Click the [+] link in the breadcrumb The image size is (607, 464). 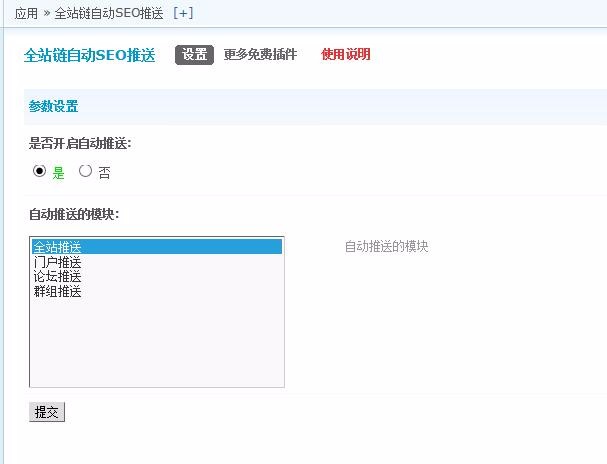[183, 13]
